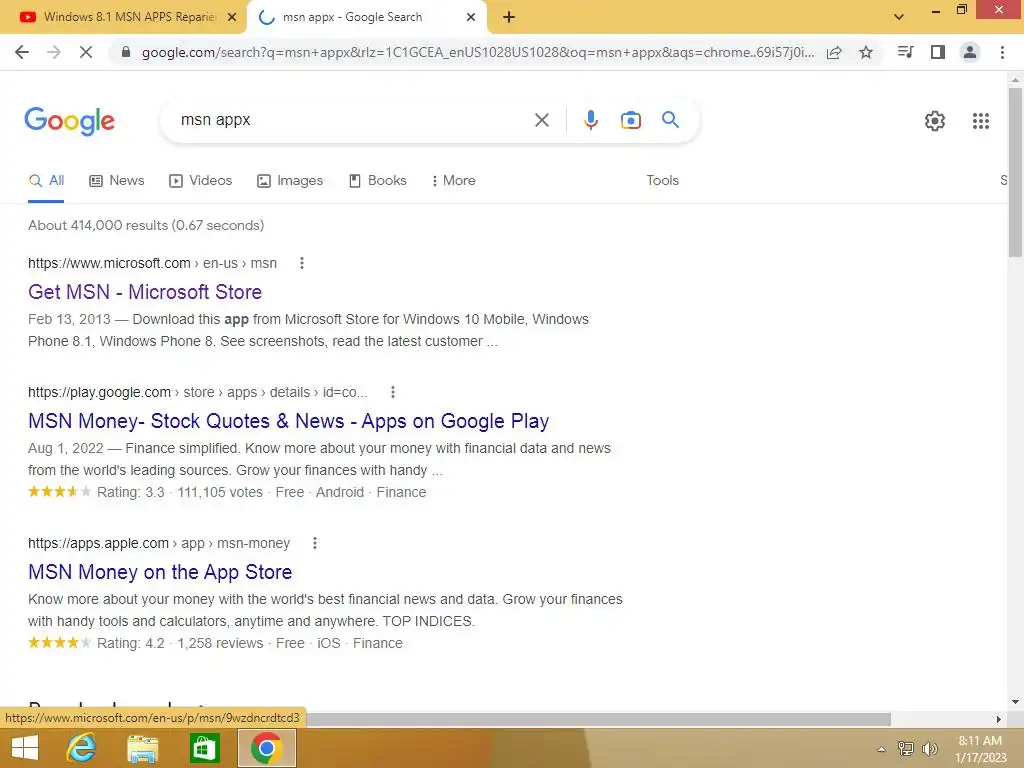
Task: Go back to the previous page
Action: [22, 52]
